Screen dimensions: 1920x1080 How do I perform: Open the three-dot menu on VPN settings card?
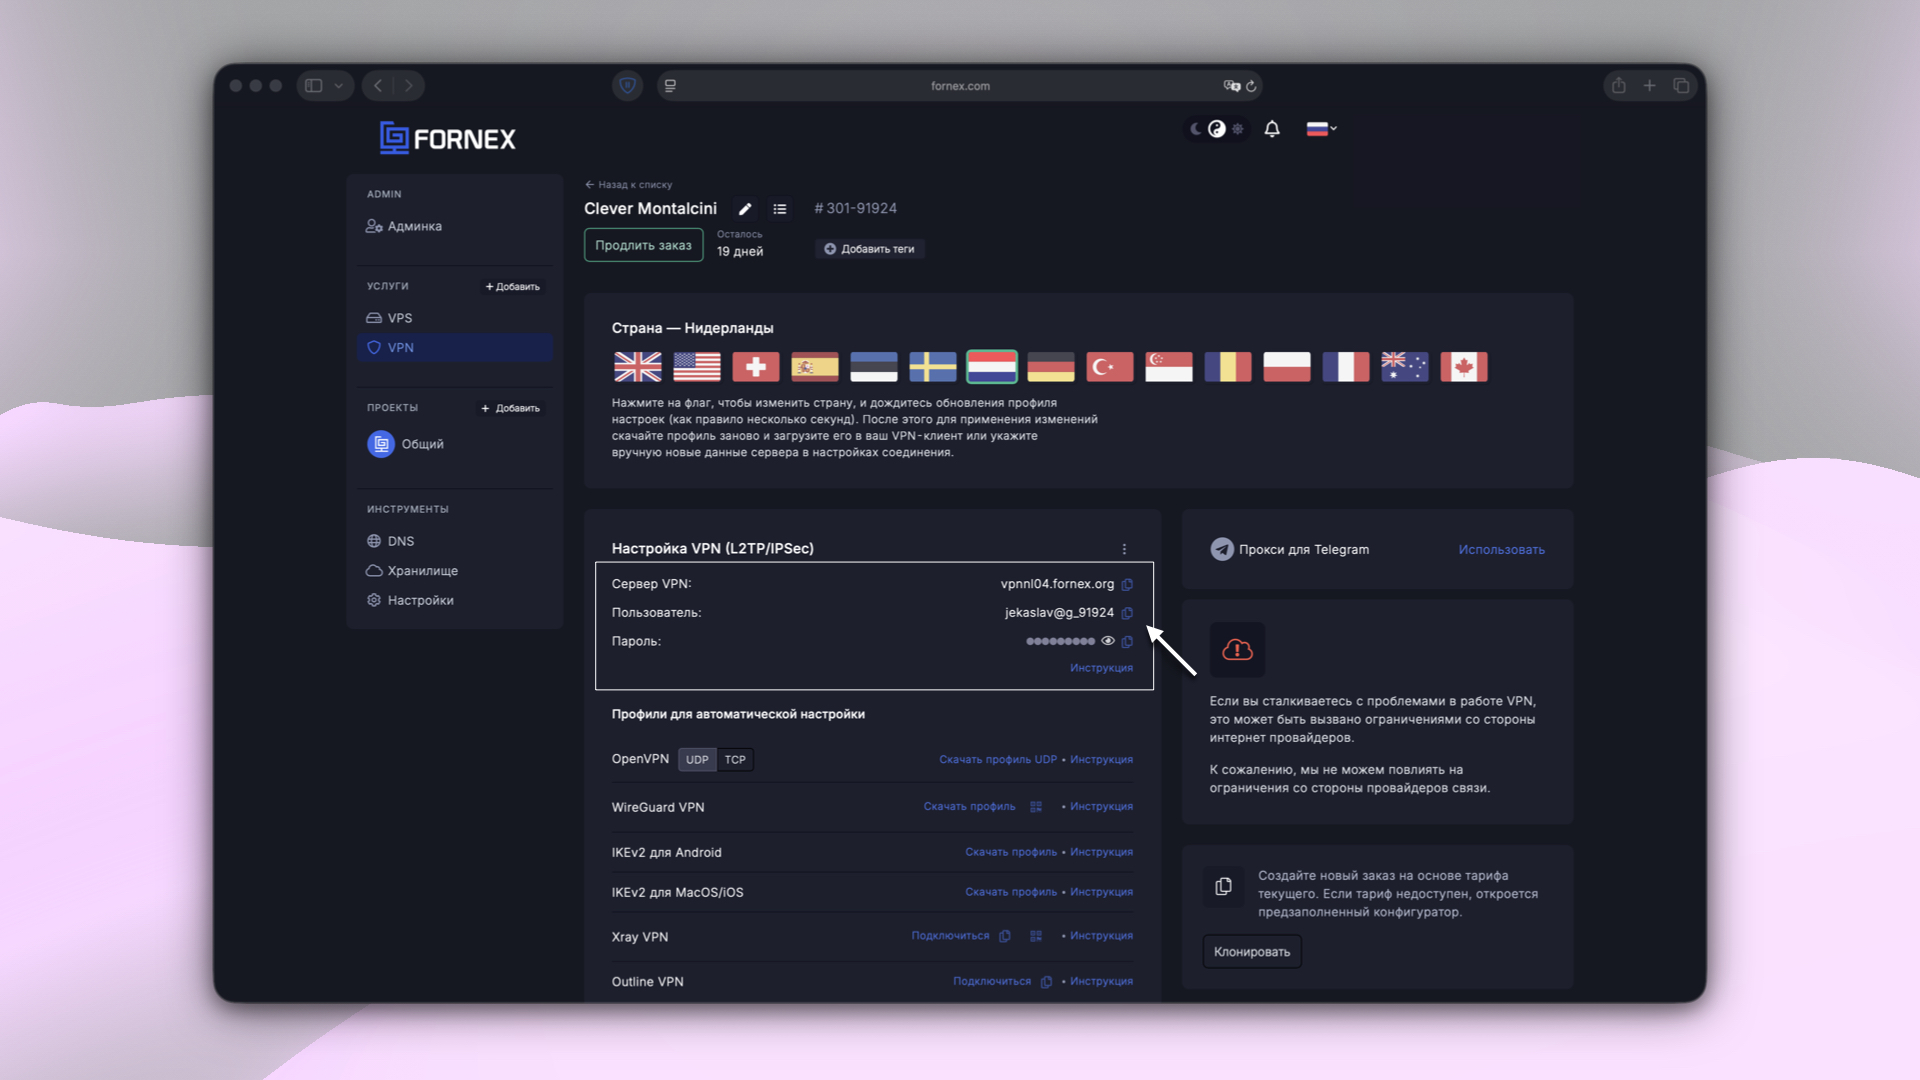1124,549
